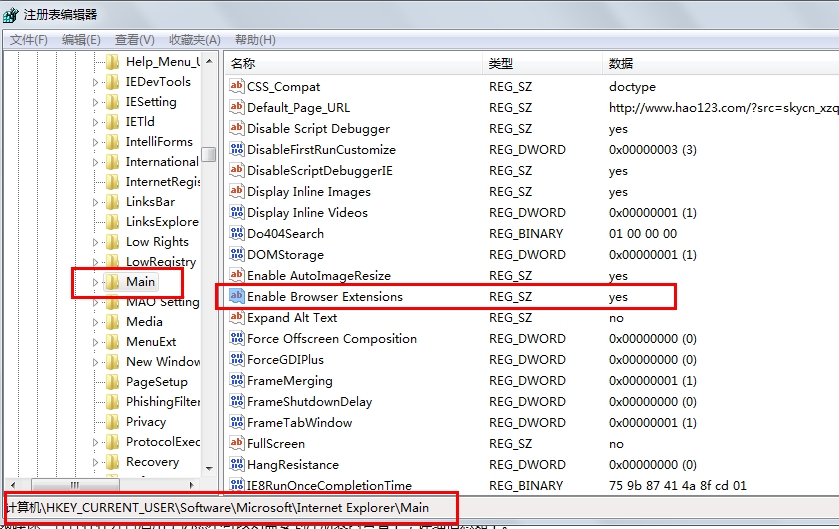The width and height of the screenshot is (839, 529).
Task: Select the Default_Page_URL value entry
Action: pyautogui.click(x=298, y=108)
